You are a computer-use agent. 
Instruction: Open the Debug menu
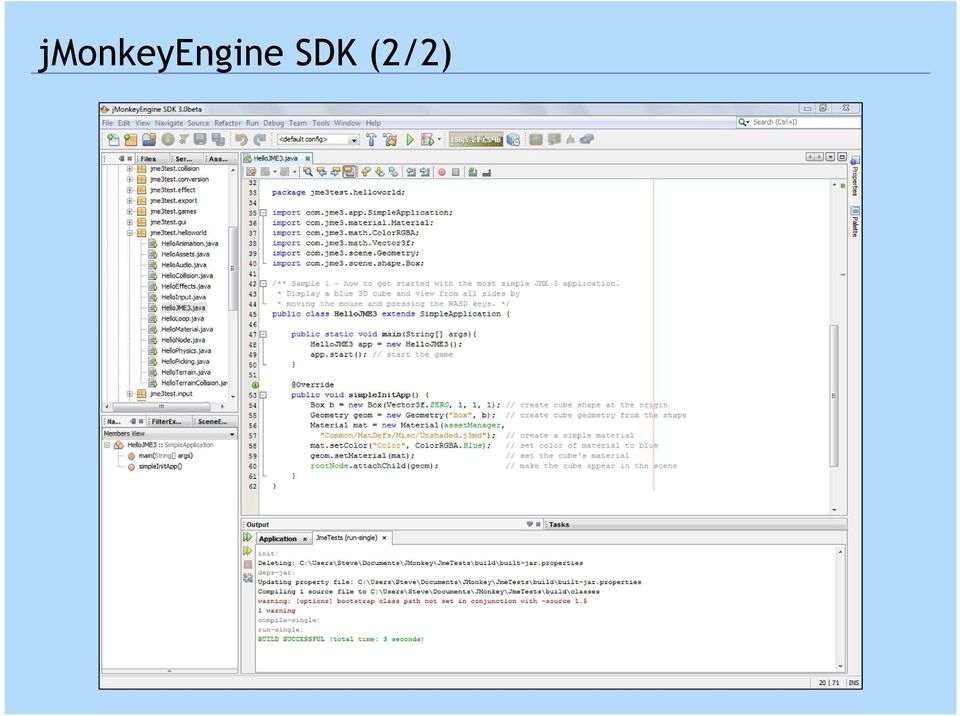274,123
